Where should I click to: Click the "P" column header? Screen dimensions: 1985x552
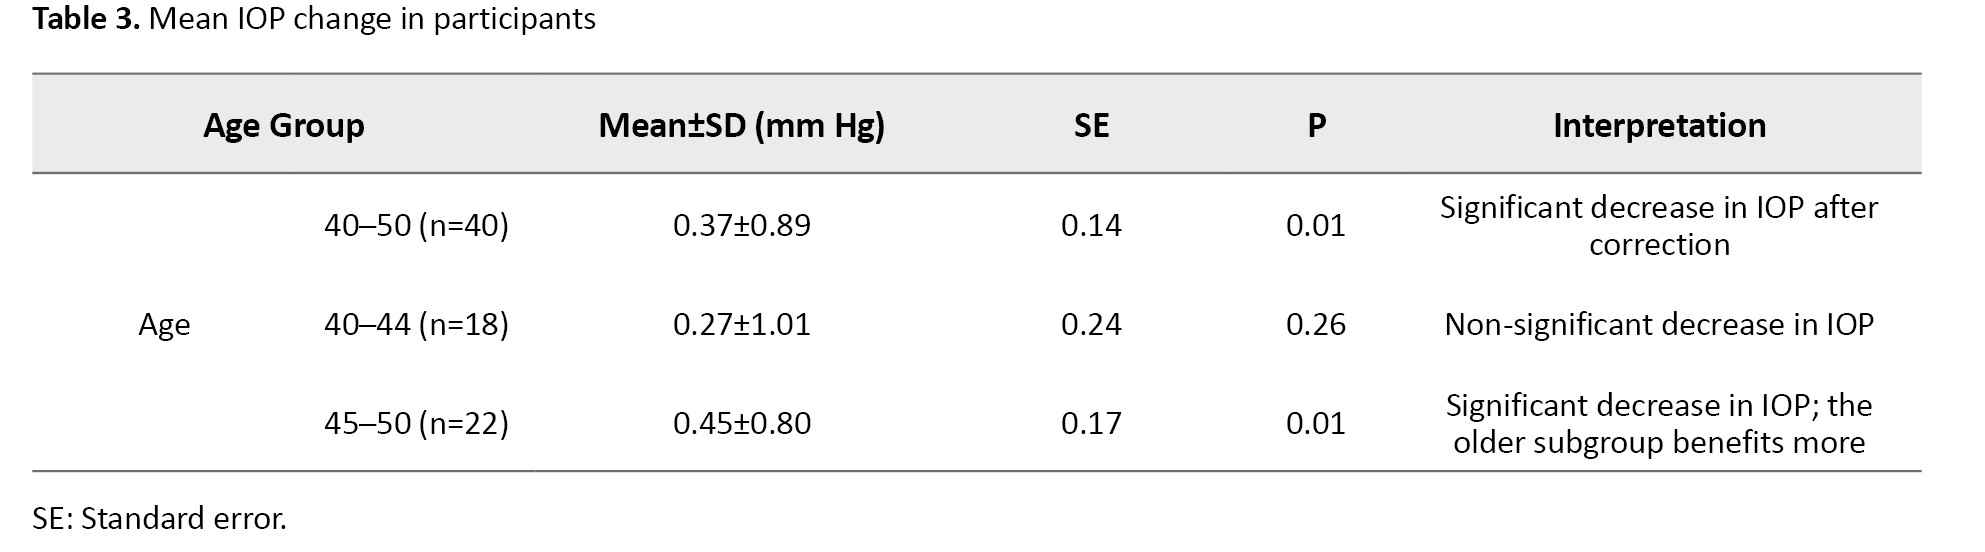tap(1316, 126)
